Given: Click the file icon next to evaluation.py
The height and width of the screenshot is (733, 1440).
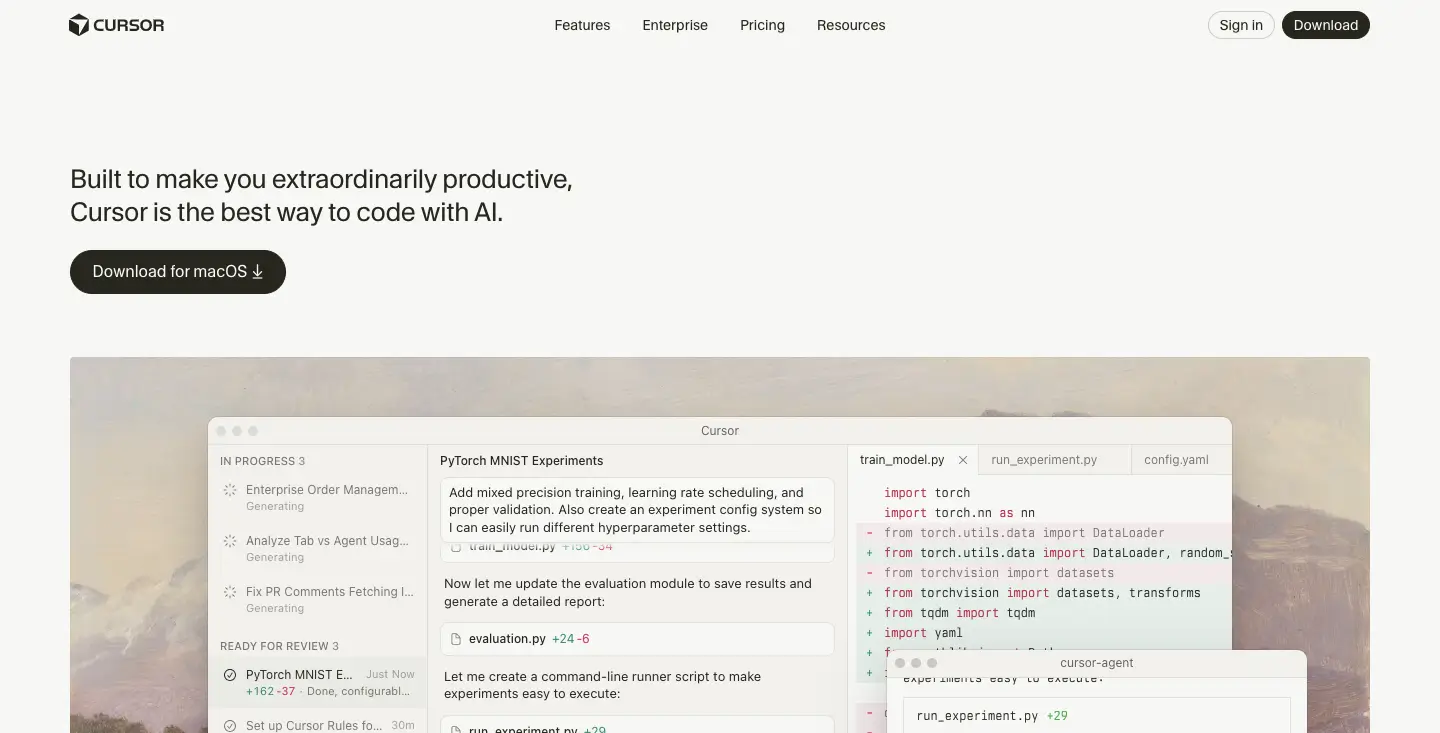Looking at the screenshot, I should [456, 638].
